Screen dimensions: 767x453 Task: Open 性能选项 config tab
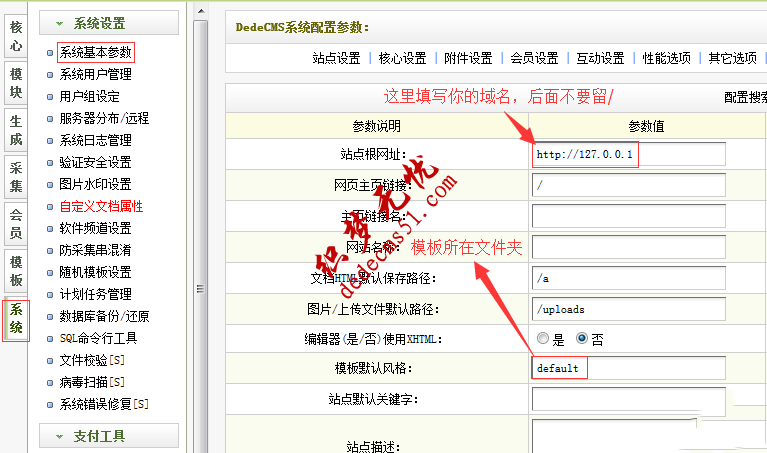click(x=667, y=59)
